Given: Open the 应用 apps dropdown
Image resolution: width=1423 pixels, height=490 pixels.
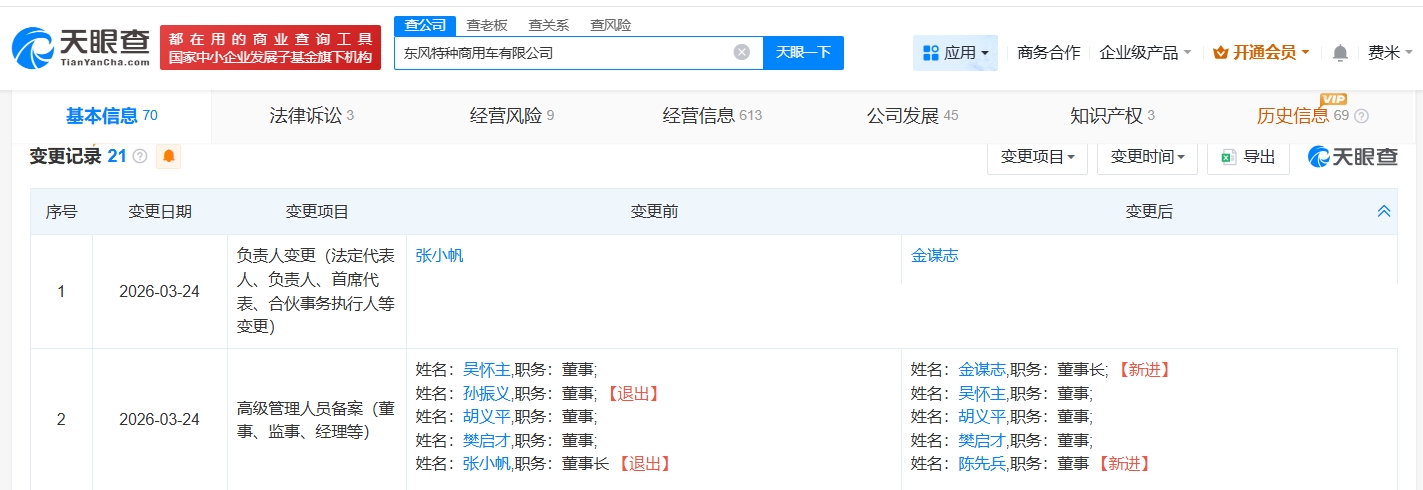Looking at the screenshot, I should pos(955,53).
